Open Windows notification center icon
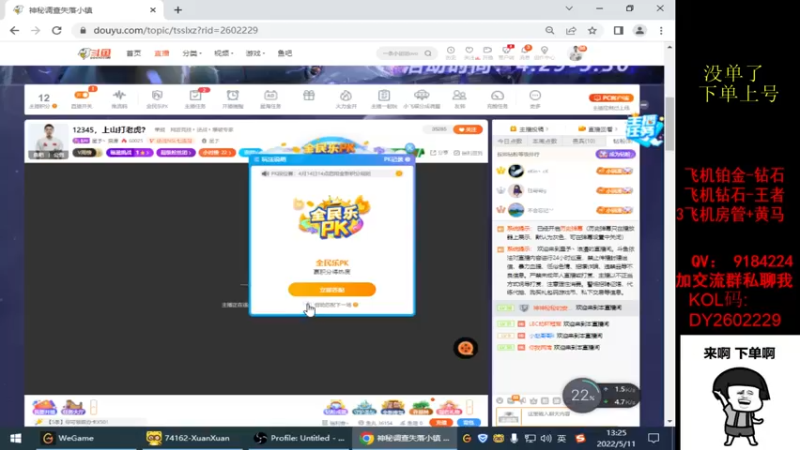This screenshot has height=450, width=800. click(654, 438)
